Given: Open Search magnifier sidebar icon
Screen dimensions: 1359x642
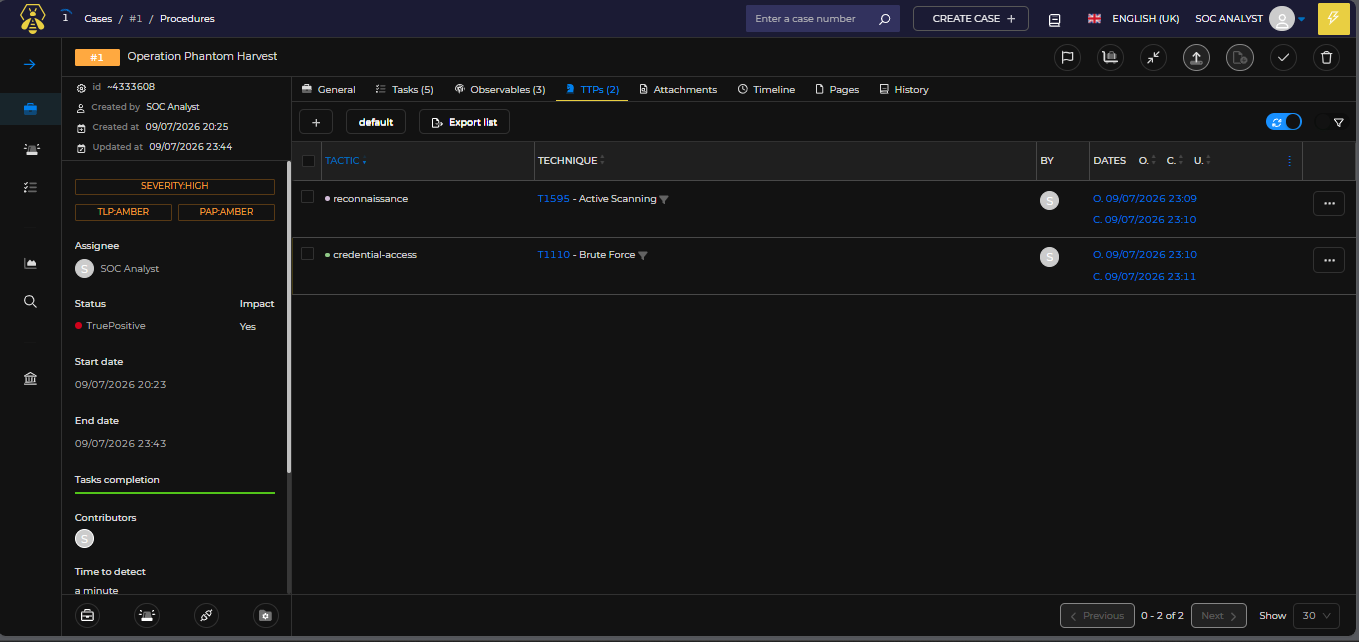Looking at the screenshot, I should coord(31,301).
